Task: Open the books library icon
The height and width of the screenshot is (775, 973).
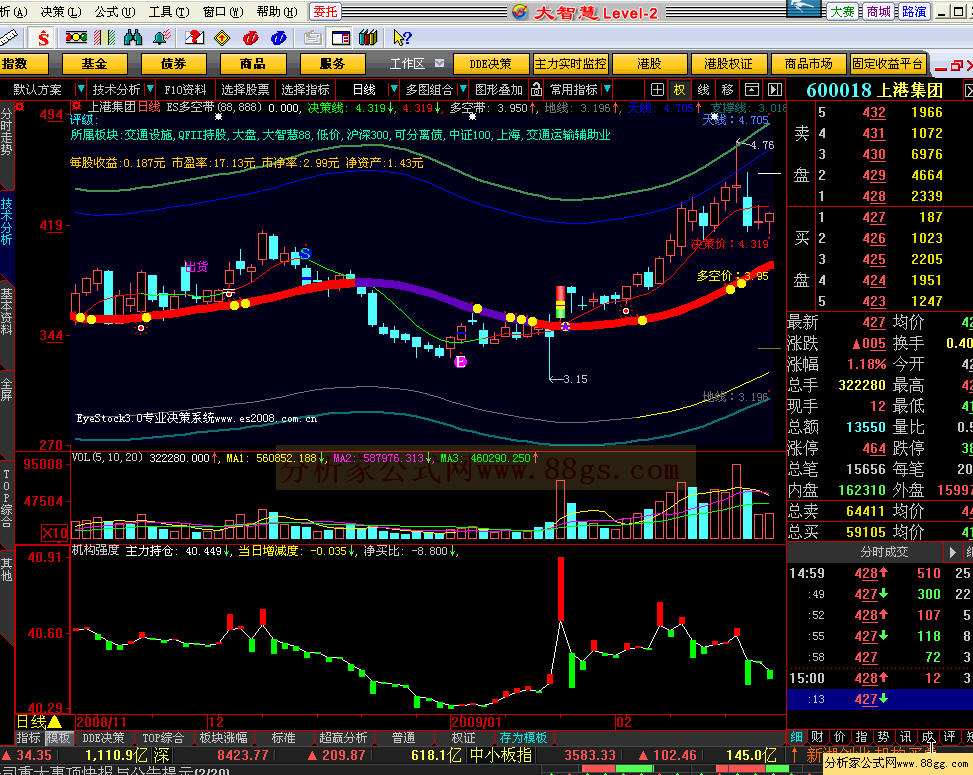Action: point(368,38)
